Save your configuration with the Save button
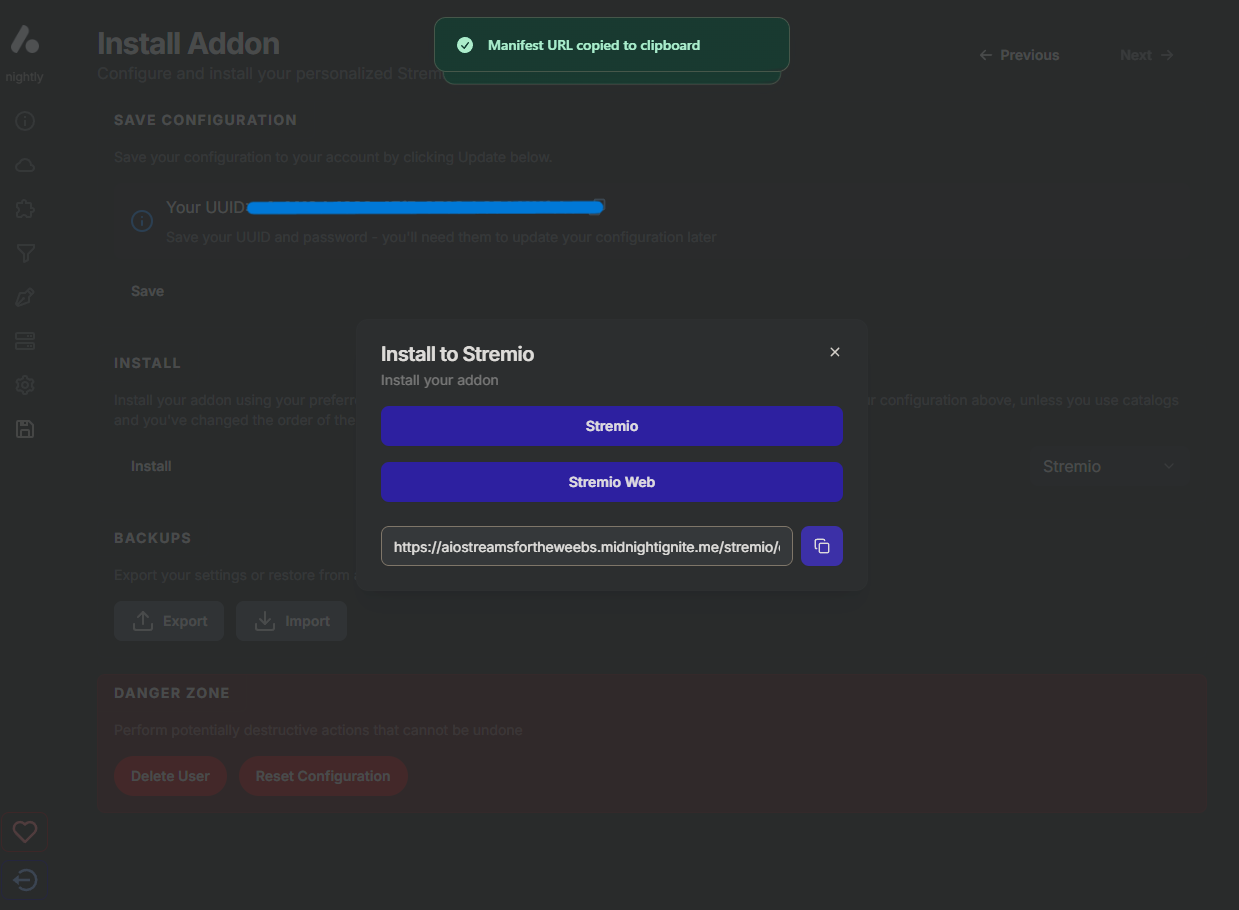 (147, 290)
